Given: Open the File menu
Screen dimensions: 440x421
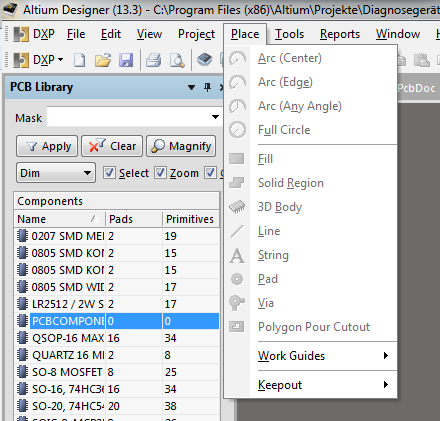Looking at the screenshot, I should click(76, 34).
